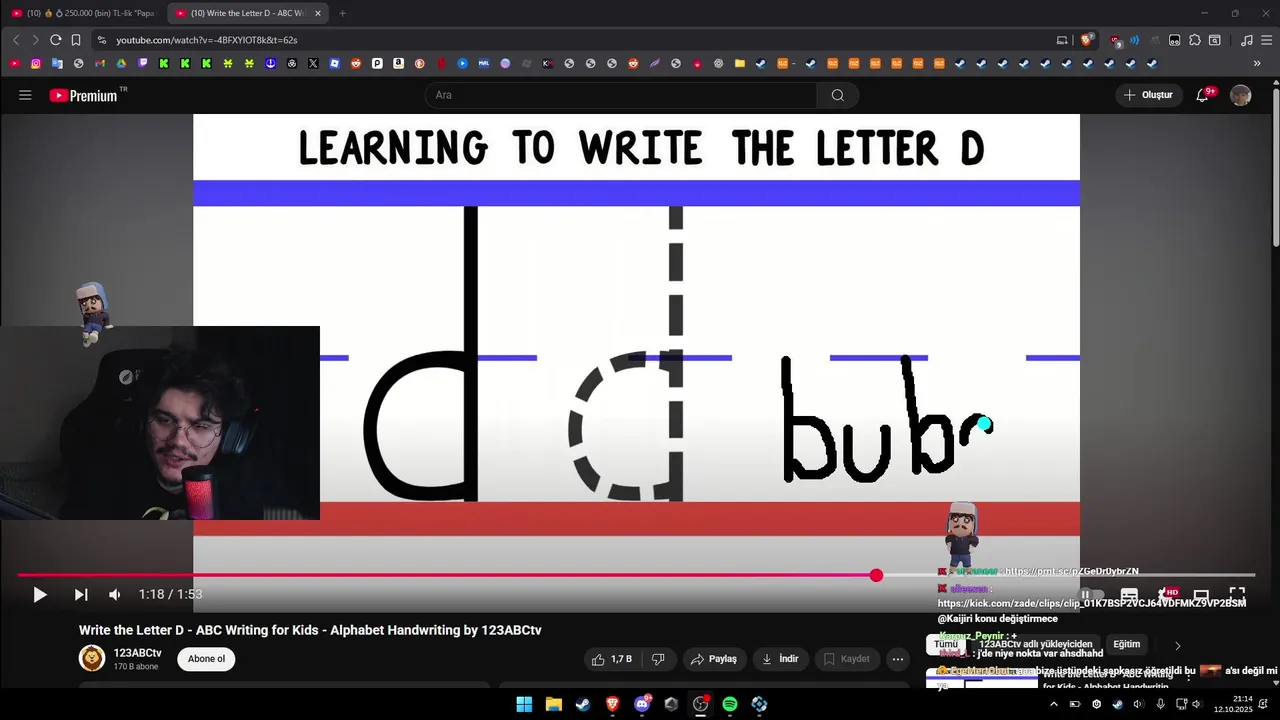Open the account avatar menu

(x=1241, y=95)
